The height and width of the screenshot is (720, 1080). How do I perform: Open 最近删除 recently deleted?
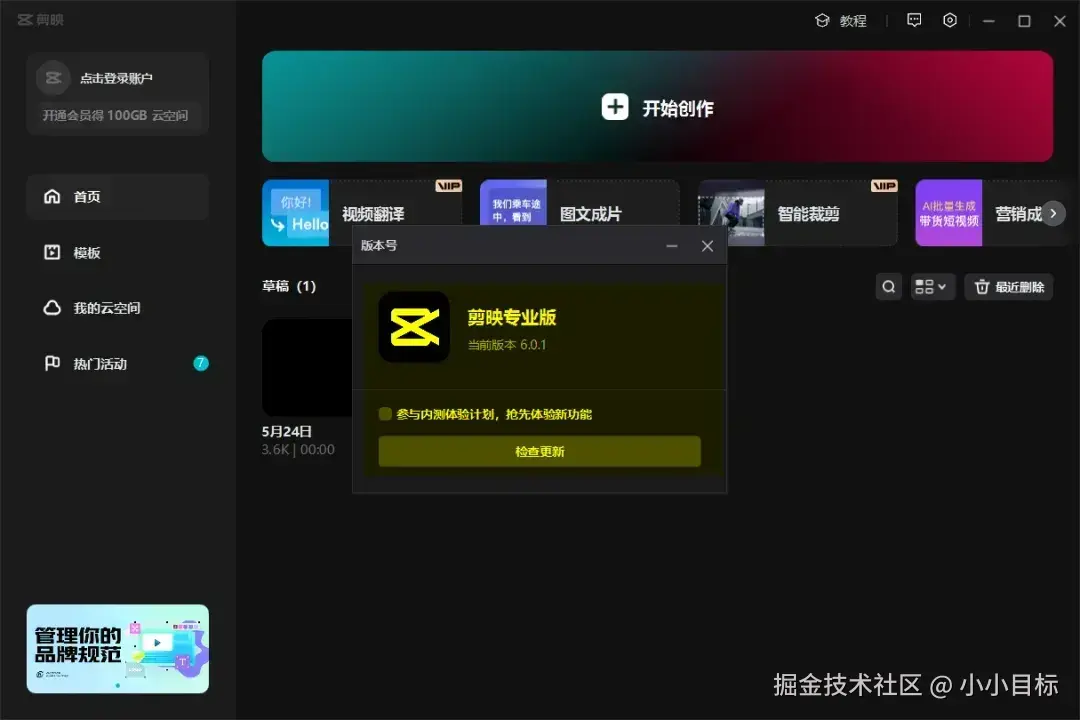click(x=1009, y=287)
